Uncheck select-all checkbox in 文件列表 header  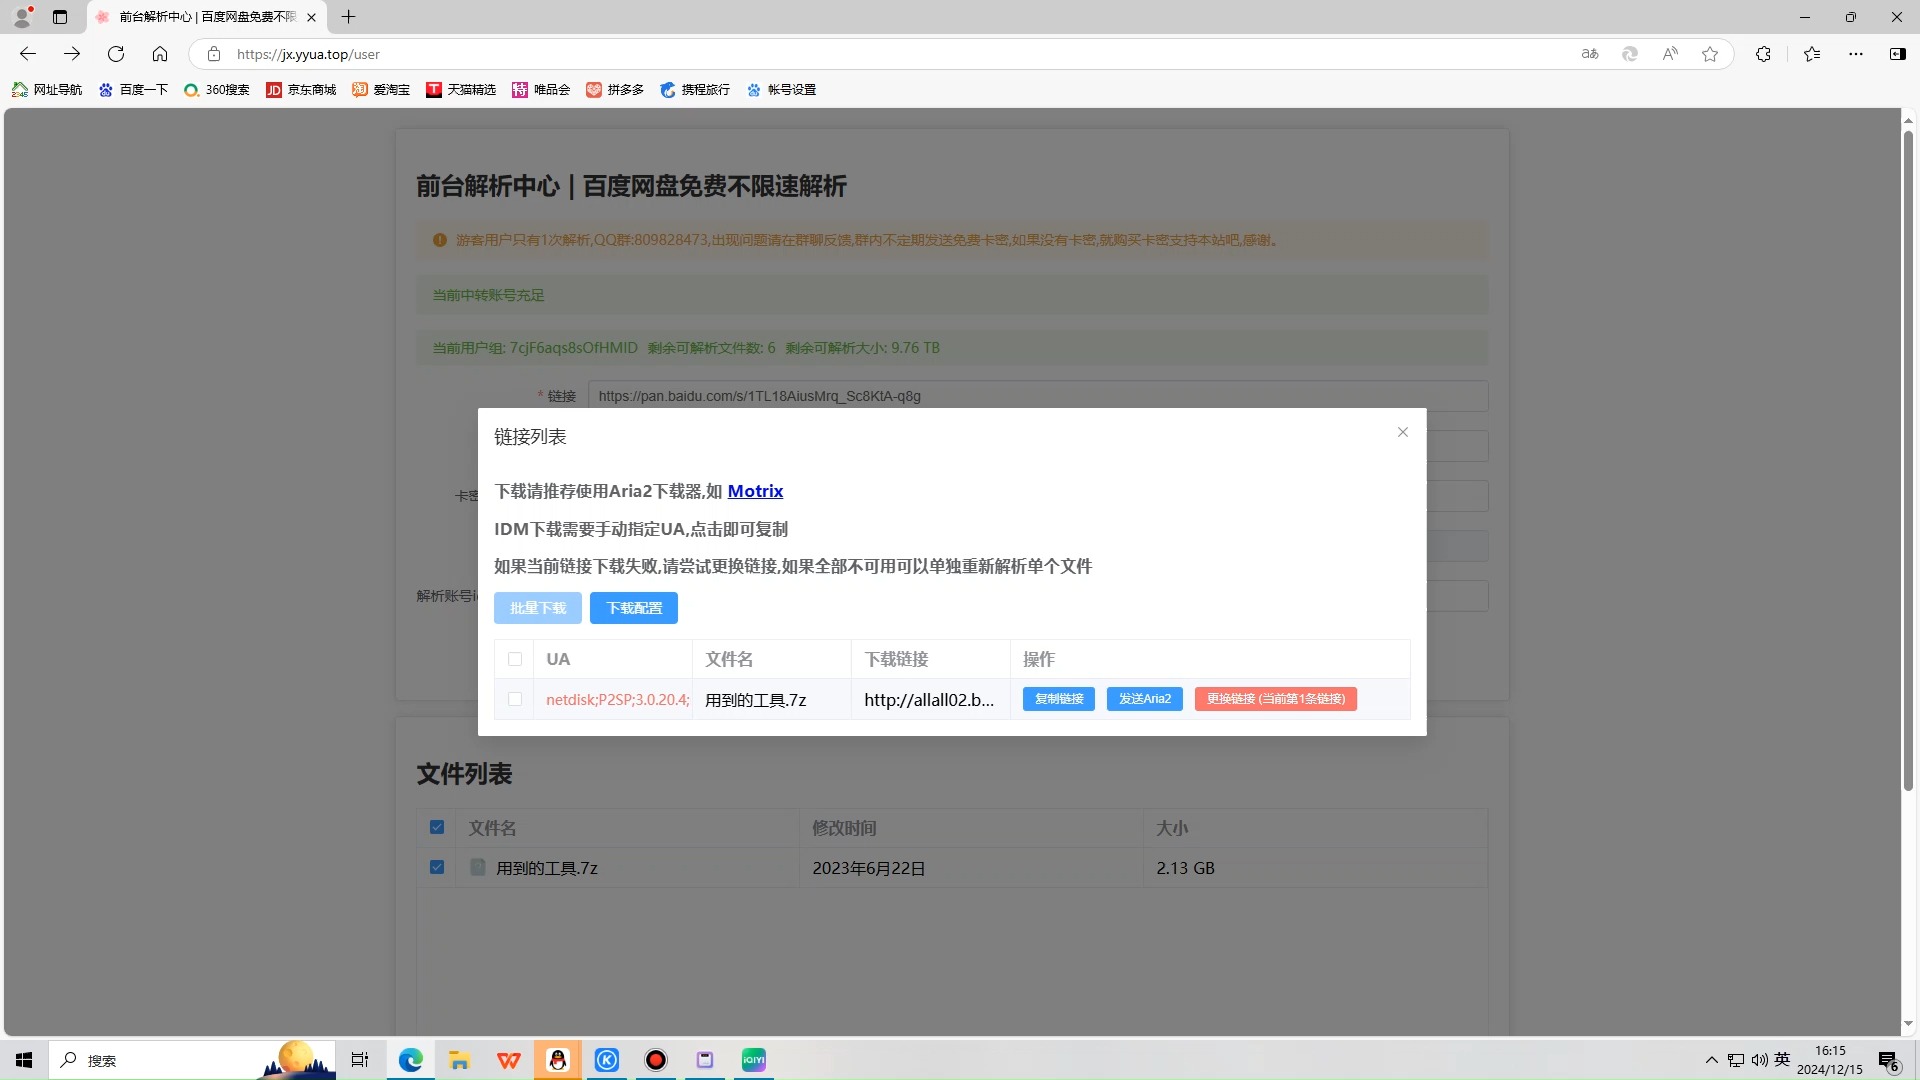pyautogui.click(x=437, y=827)
